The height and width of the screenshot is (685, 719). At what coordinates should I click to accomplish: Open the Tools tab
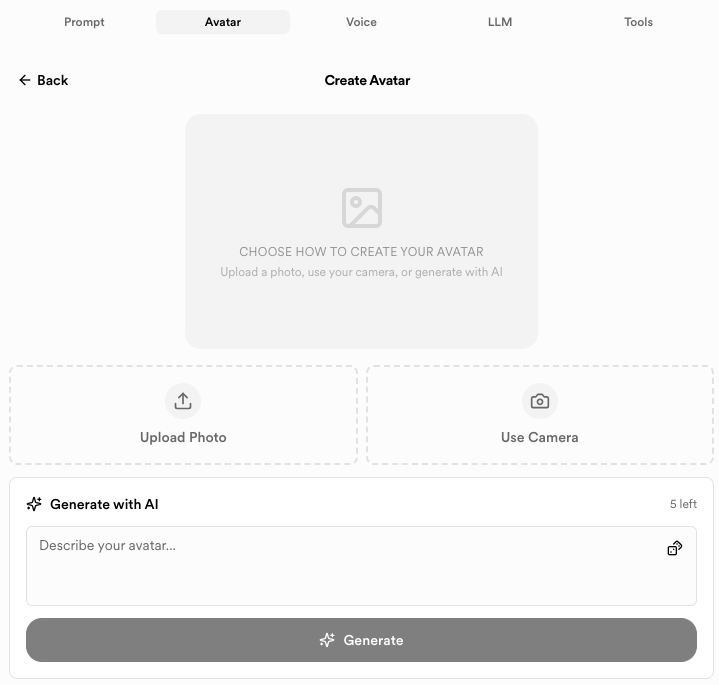tap(638, 22)
